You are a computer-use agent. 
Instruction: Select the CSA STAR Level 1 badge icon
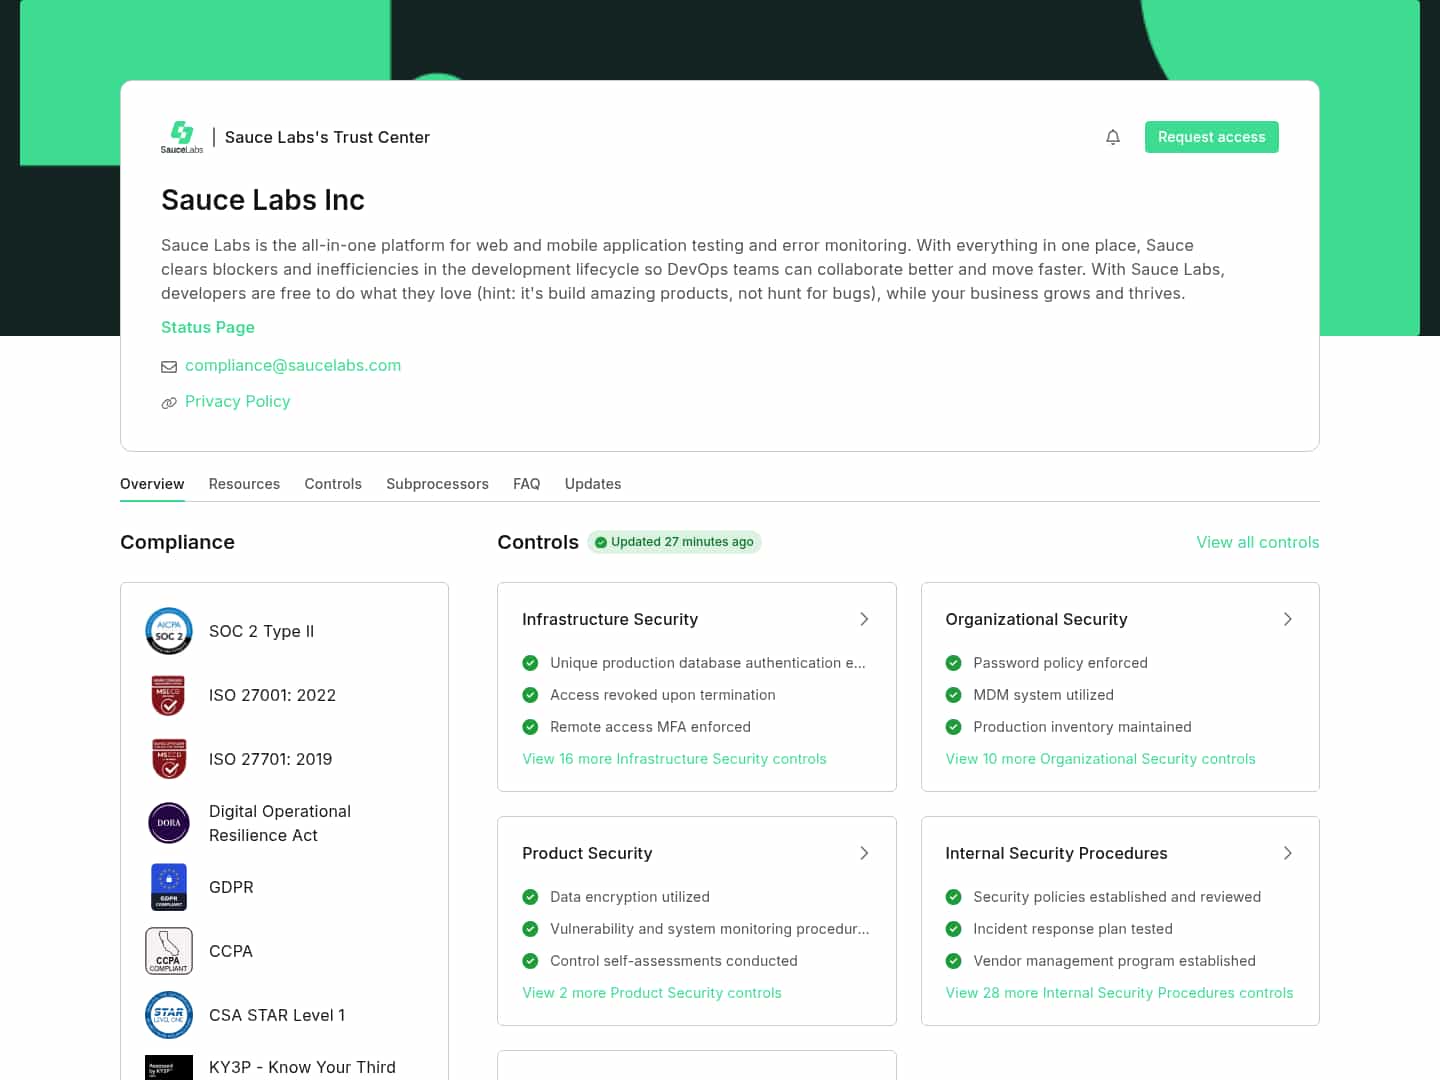[169, 1015]
